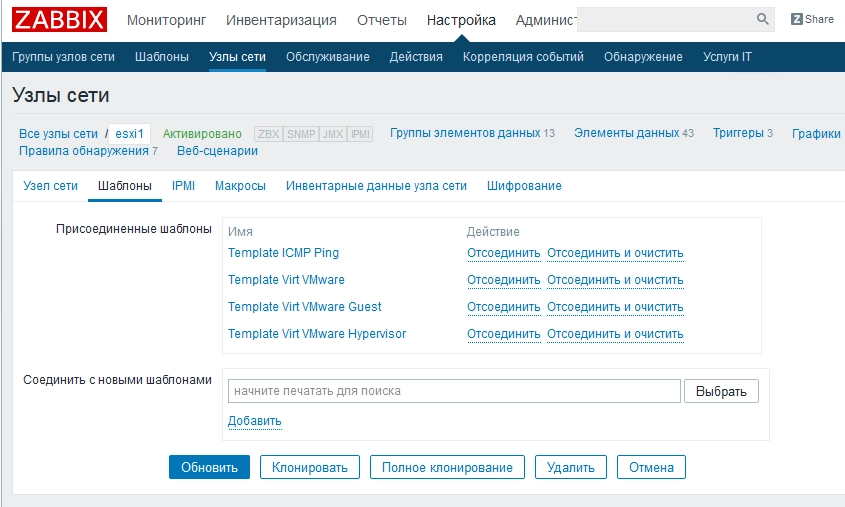Open the Инвентаризация menu
The width and height of the screenshot is (845, 507).
pos(281,20)
